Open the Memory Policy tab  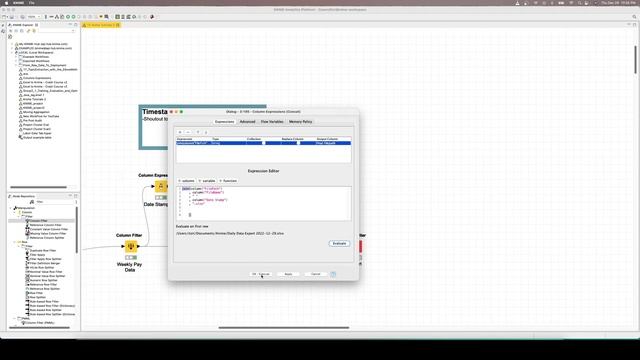coord(300,122)
